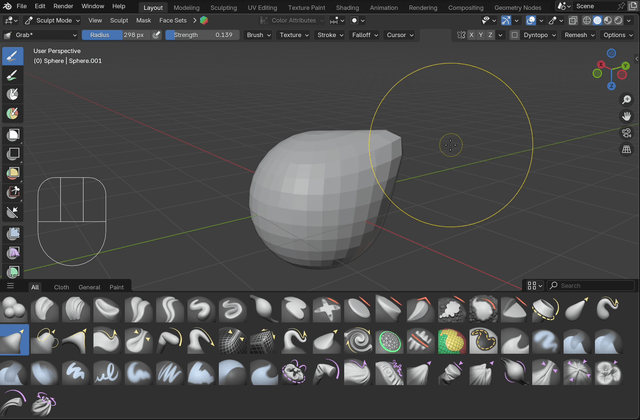The image size is (640, 420).
Task: Toggle X-ray display mode
Action: [x=573, y=20]
